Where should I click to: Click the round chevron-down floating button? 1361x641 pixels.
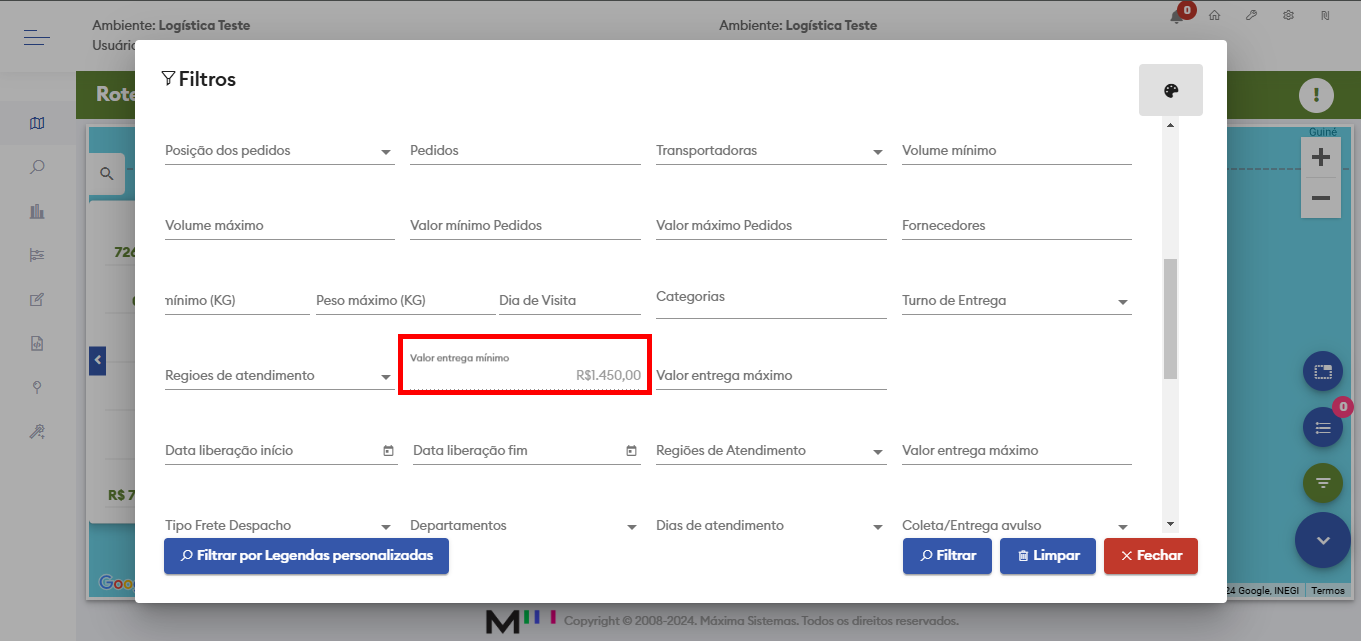pos(1323,540)
